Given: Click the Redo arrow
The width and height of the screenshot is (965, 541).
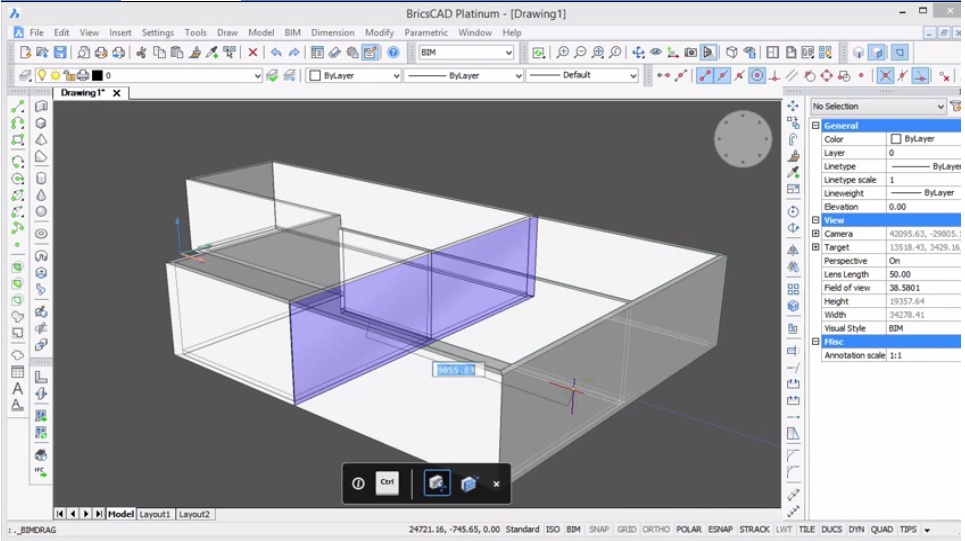Looking at the screenshot, I should (x=294, y=52).
